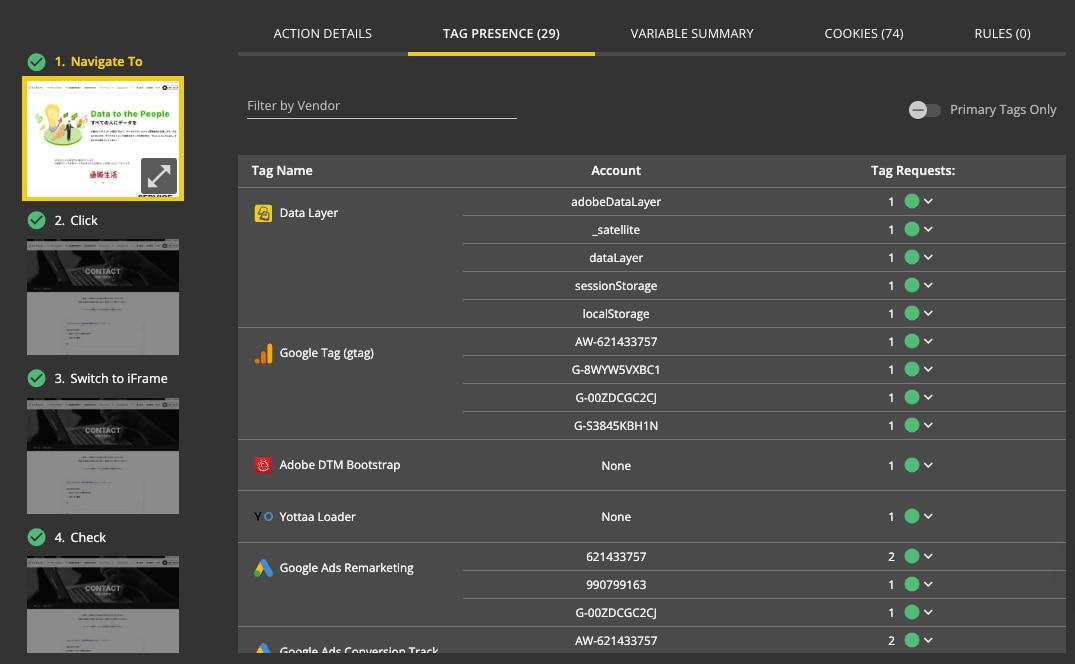Select step label 4. Check
1075x664 pixels.
pyautogui.click(x=80, y=538)
